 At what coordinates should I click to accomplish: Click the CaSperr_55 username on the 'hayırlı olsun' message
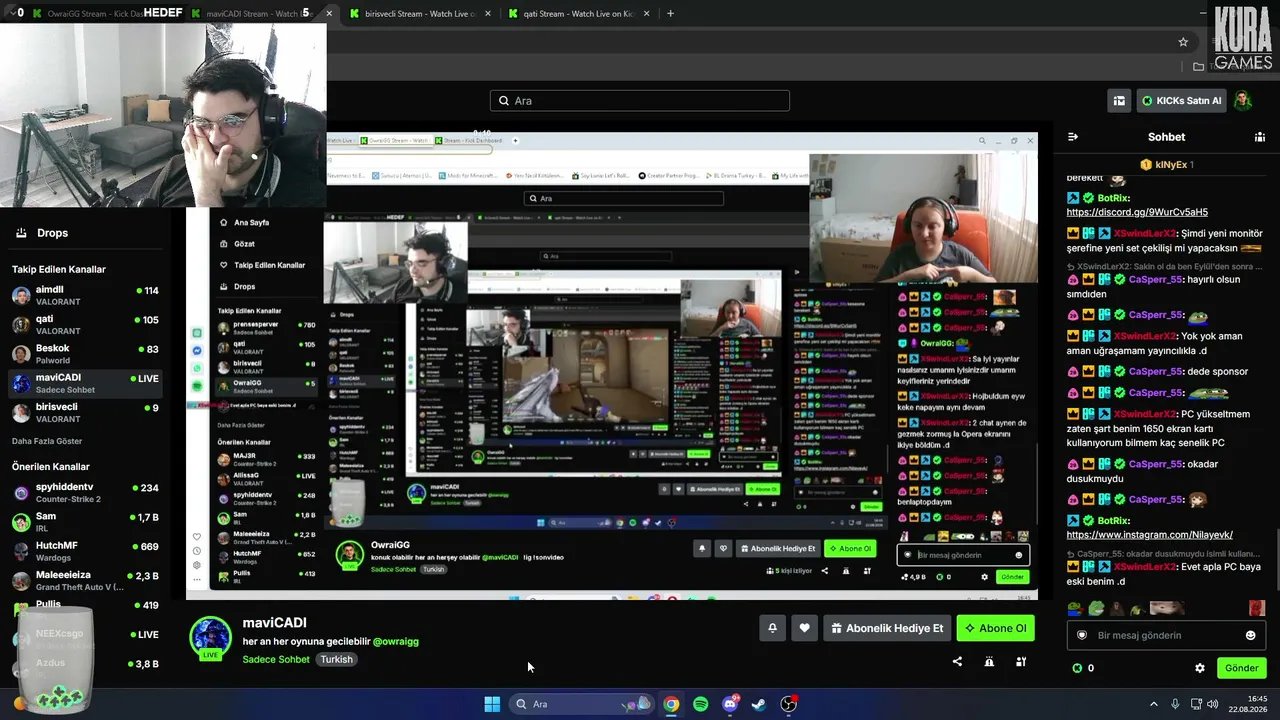pyautogui.click(x=1156, y=280)
